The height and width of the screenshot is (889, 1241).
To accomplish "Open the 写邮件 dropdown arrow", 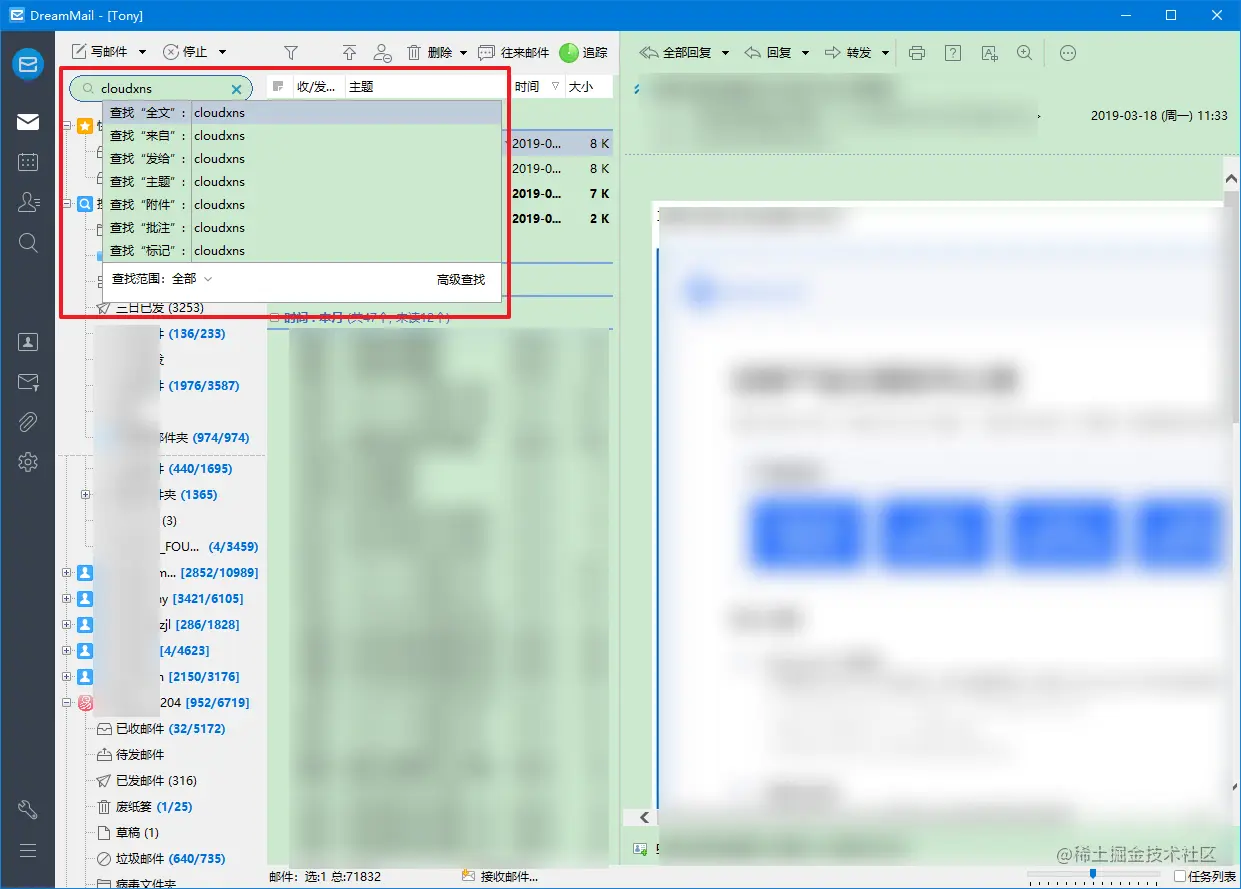I will tap(142, 52).
